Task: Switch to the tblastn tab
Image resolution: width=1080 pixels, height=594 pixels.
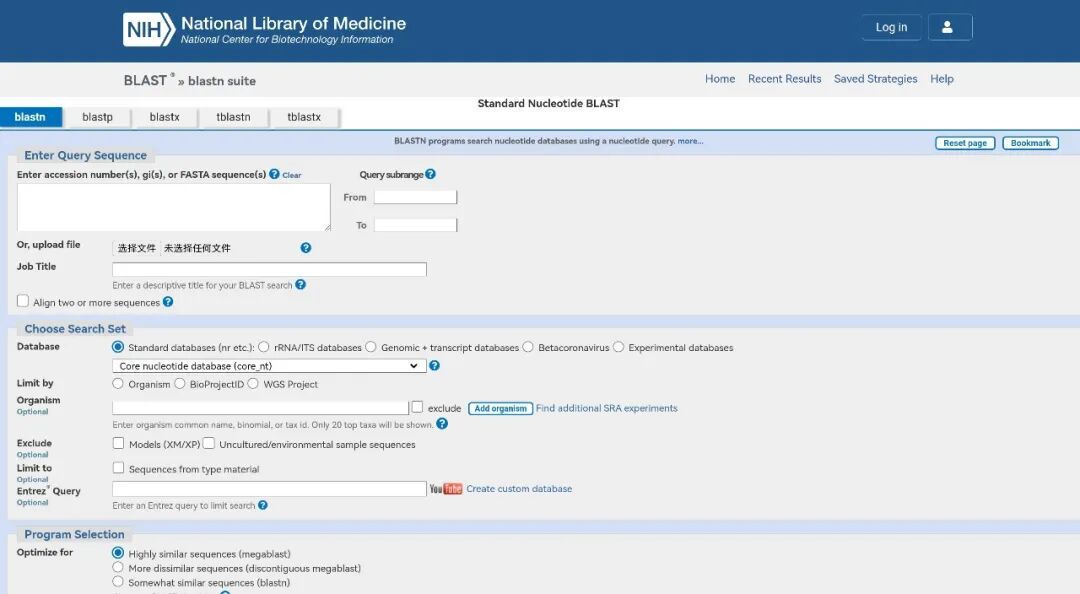Action: (x=233, y=117)
